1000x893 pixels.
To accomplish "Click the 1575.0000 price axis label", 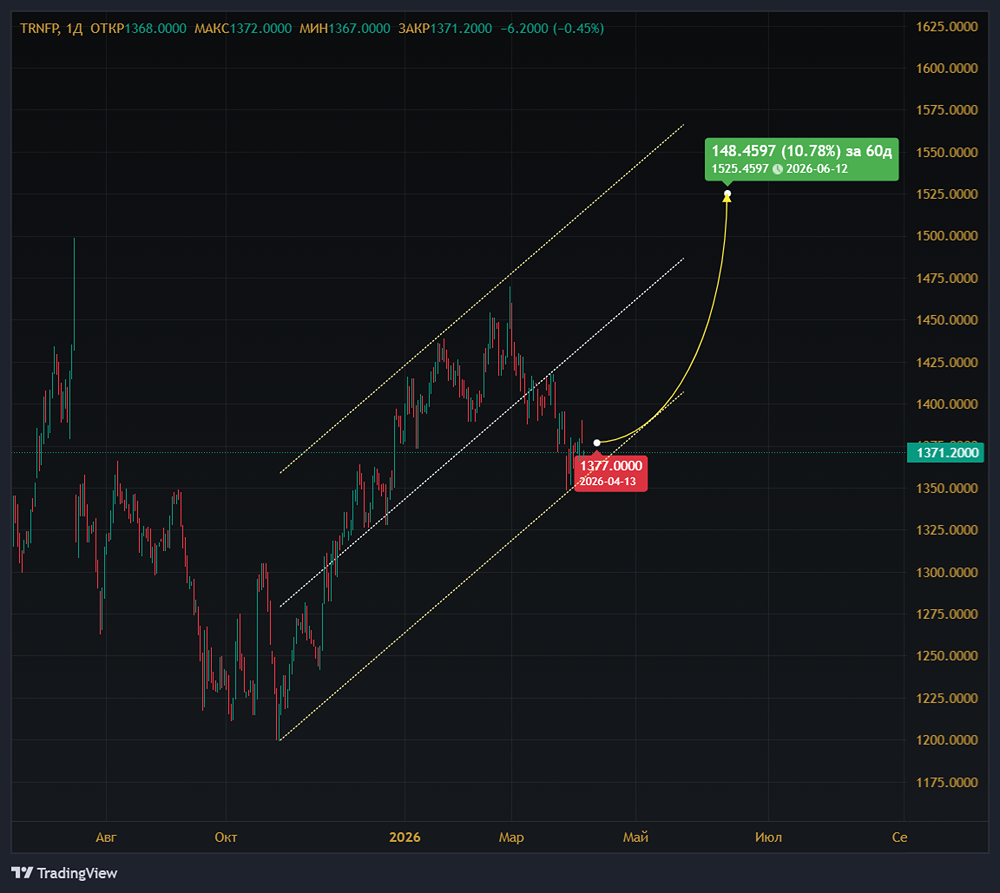I will (946, 110).
